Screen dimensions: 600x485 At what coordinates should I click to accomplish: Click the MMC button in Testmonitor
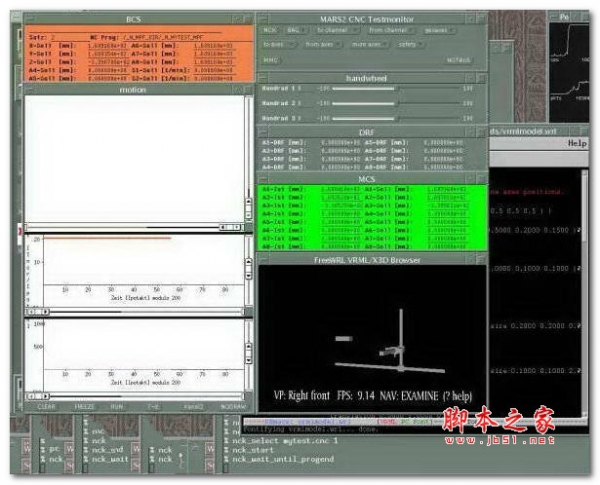point(271,60)
